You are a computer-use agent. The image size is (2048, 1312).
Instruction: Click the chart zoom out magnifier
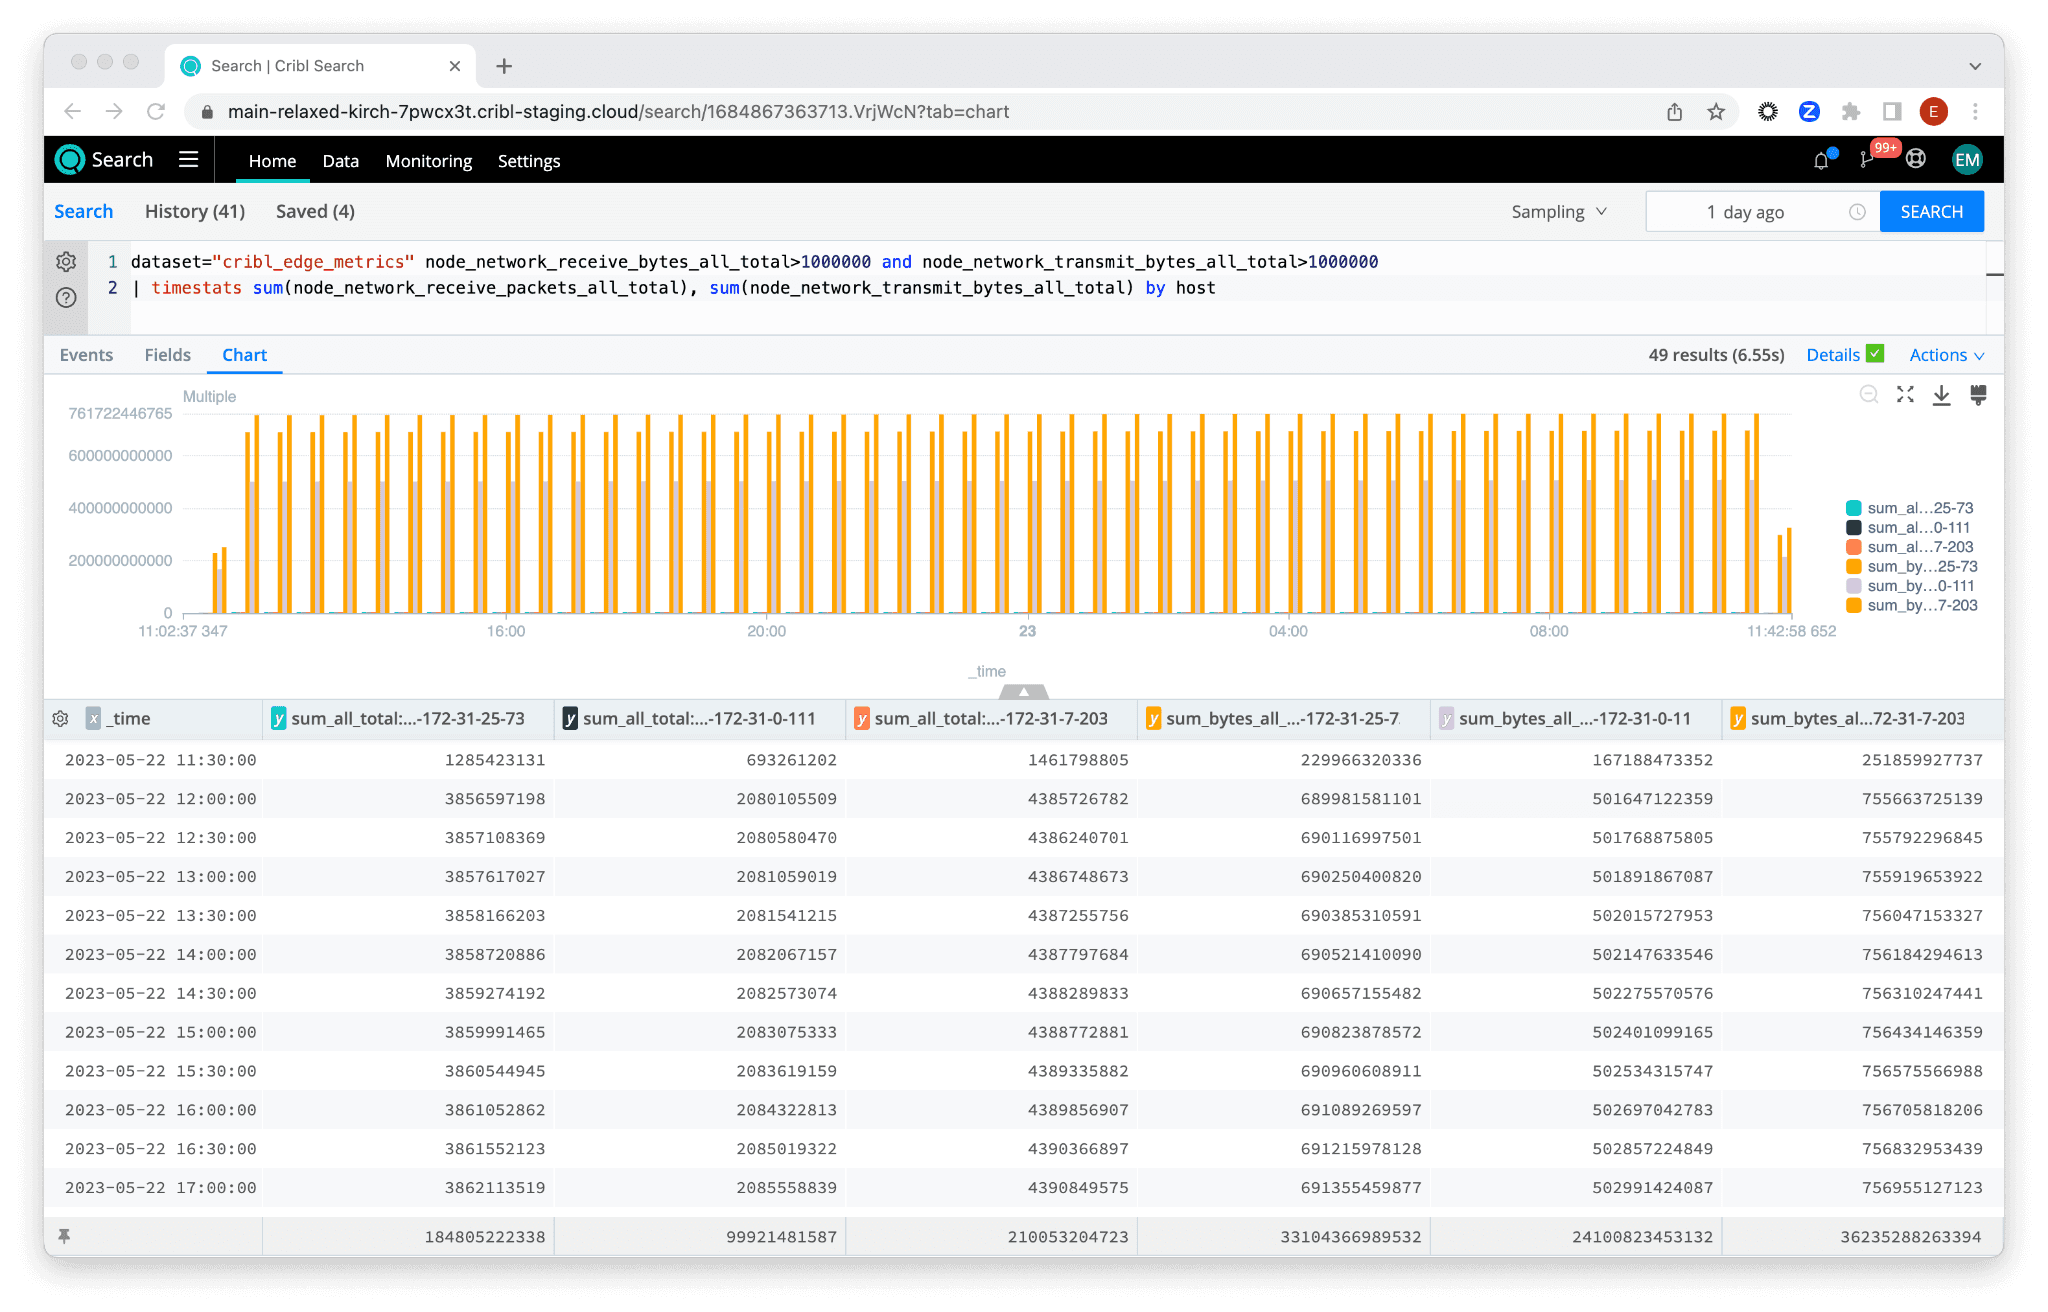(x=1868, y=395)
